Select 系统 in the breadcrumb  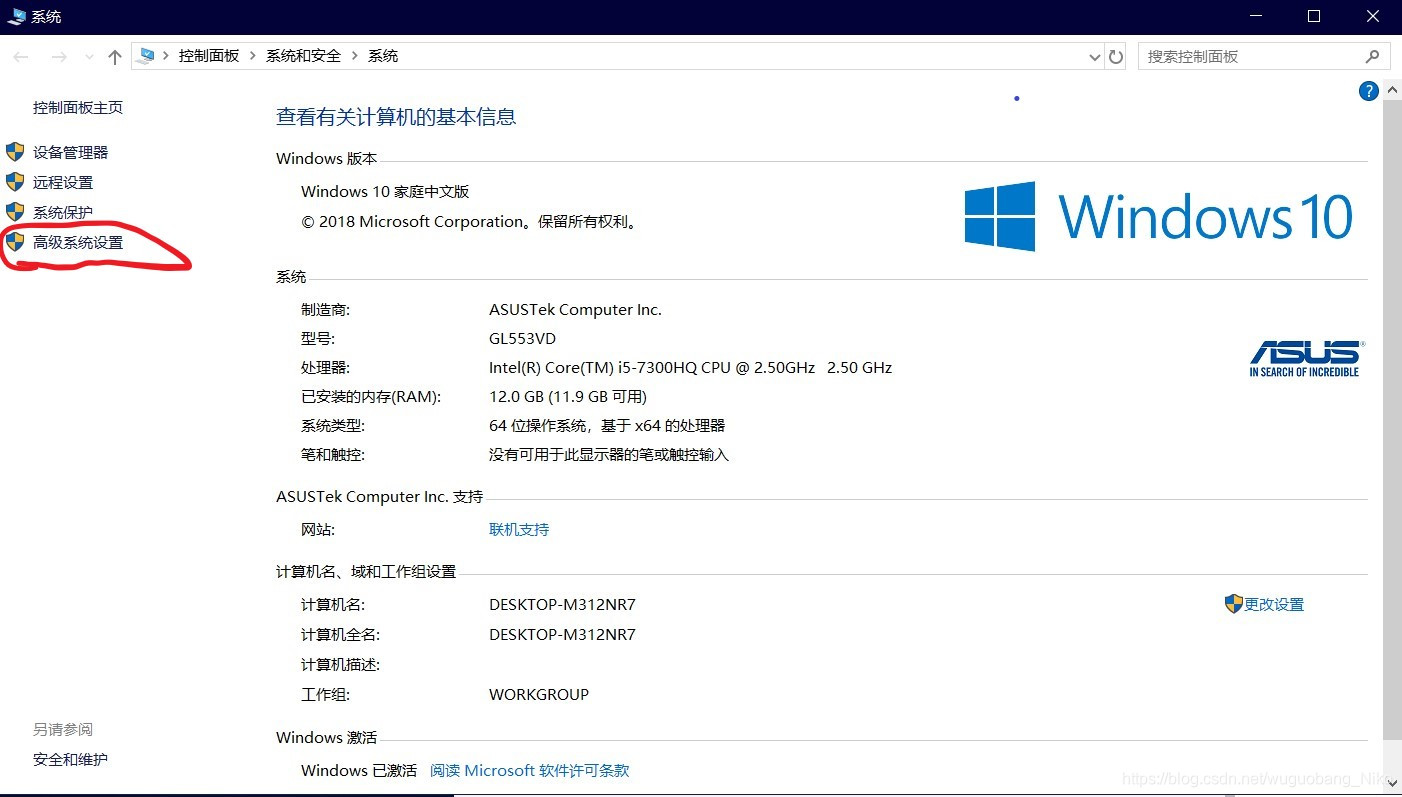click(383, 56)
